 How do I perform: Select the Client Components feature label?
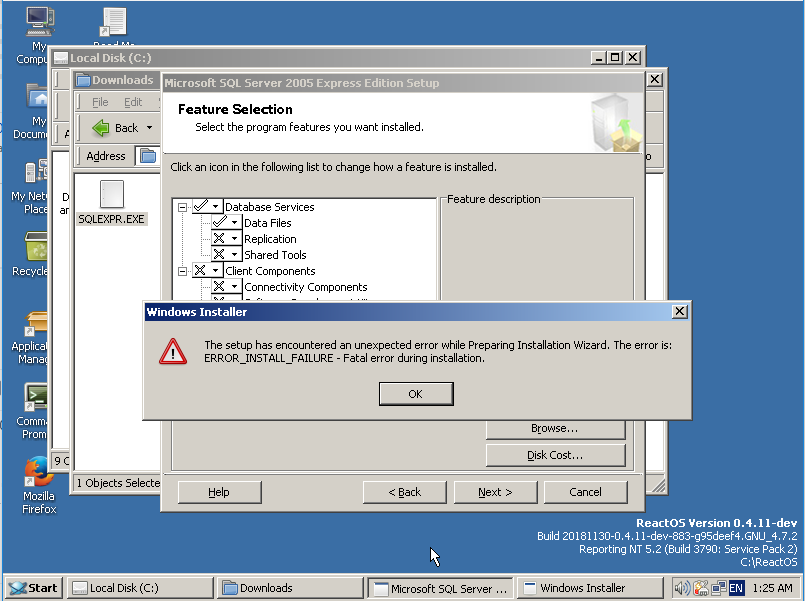pyautogui.click(x=270, y=270)
